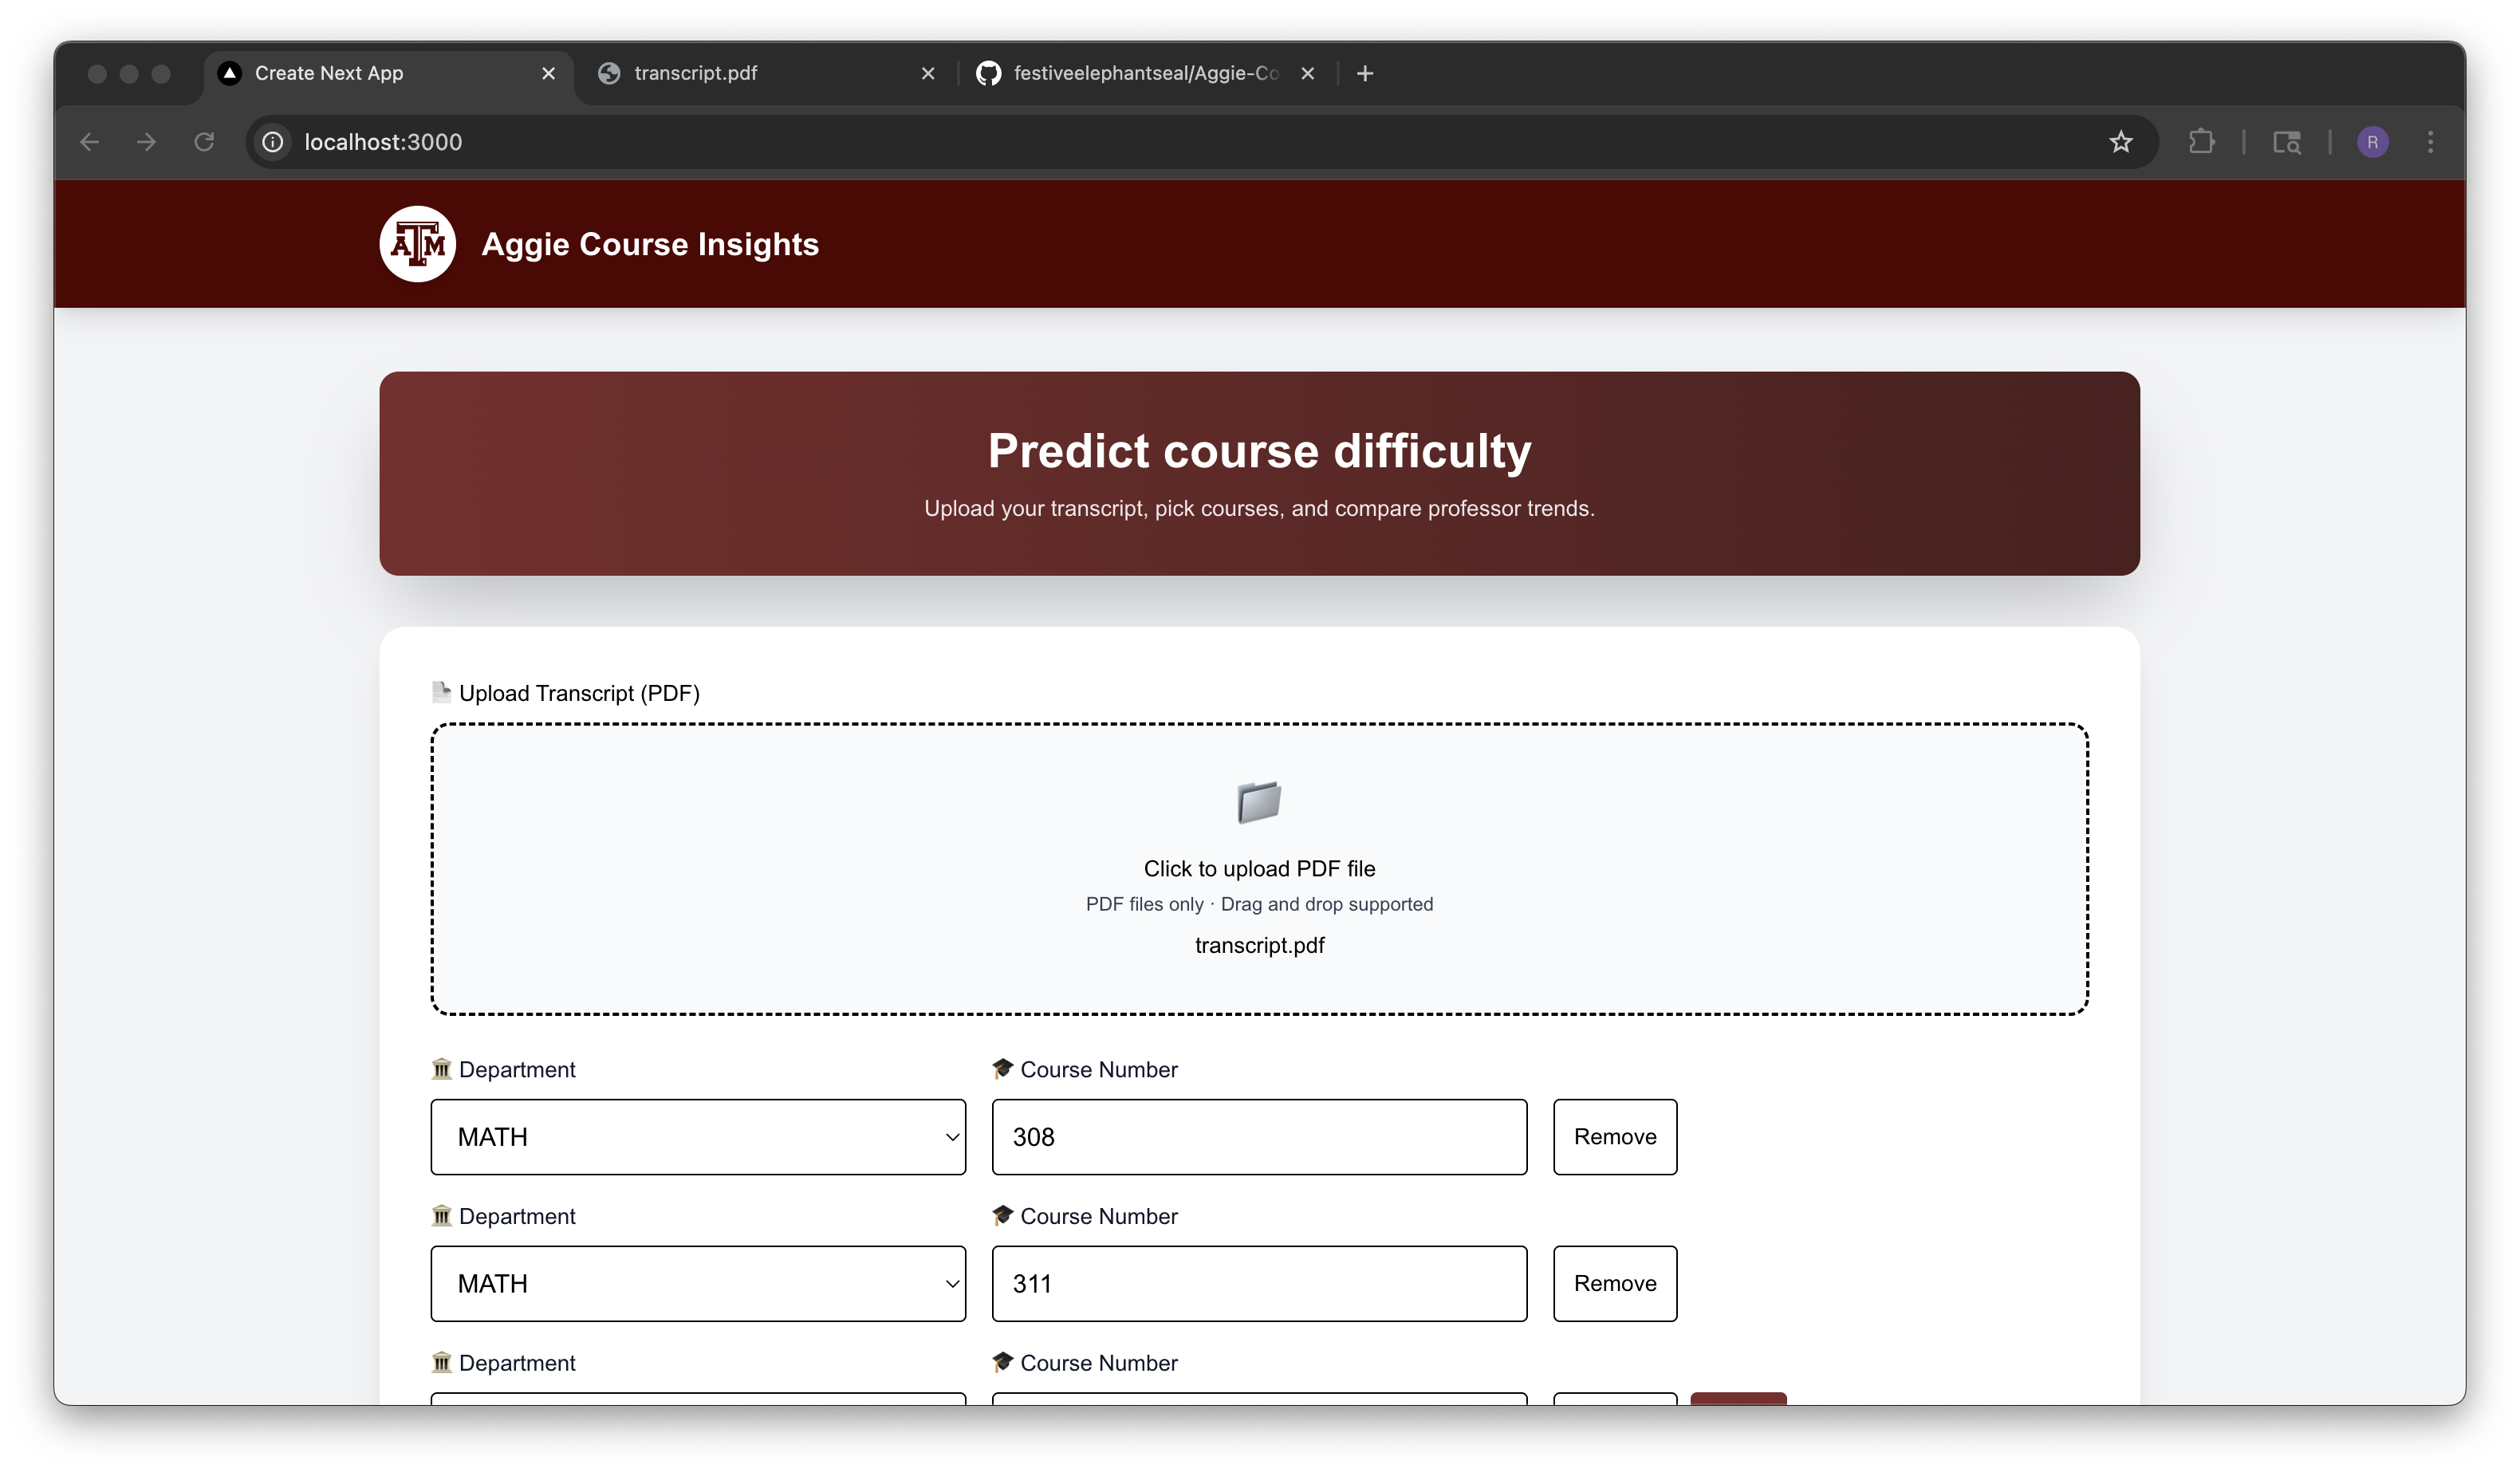This screenshot has width=2520, height=1472.
Task: Open the Extensions puzzle icon
Action: pyautogui.click(x=2201, y=142)
